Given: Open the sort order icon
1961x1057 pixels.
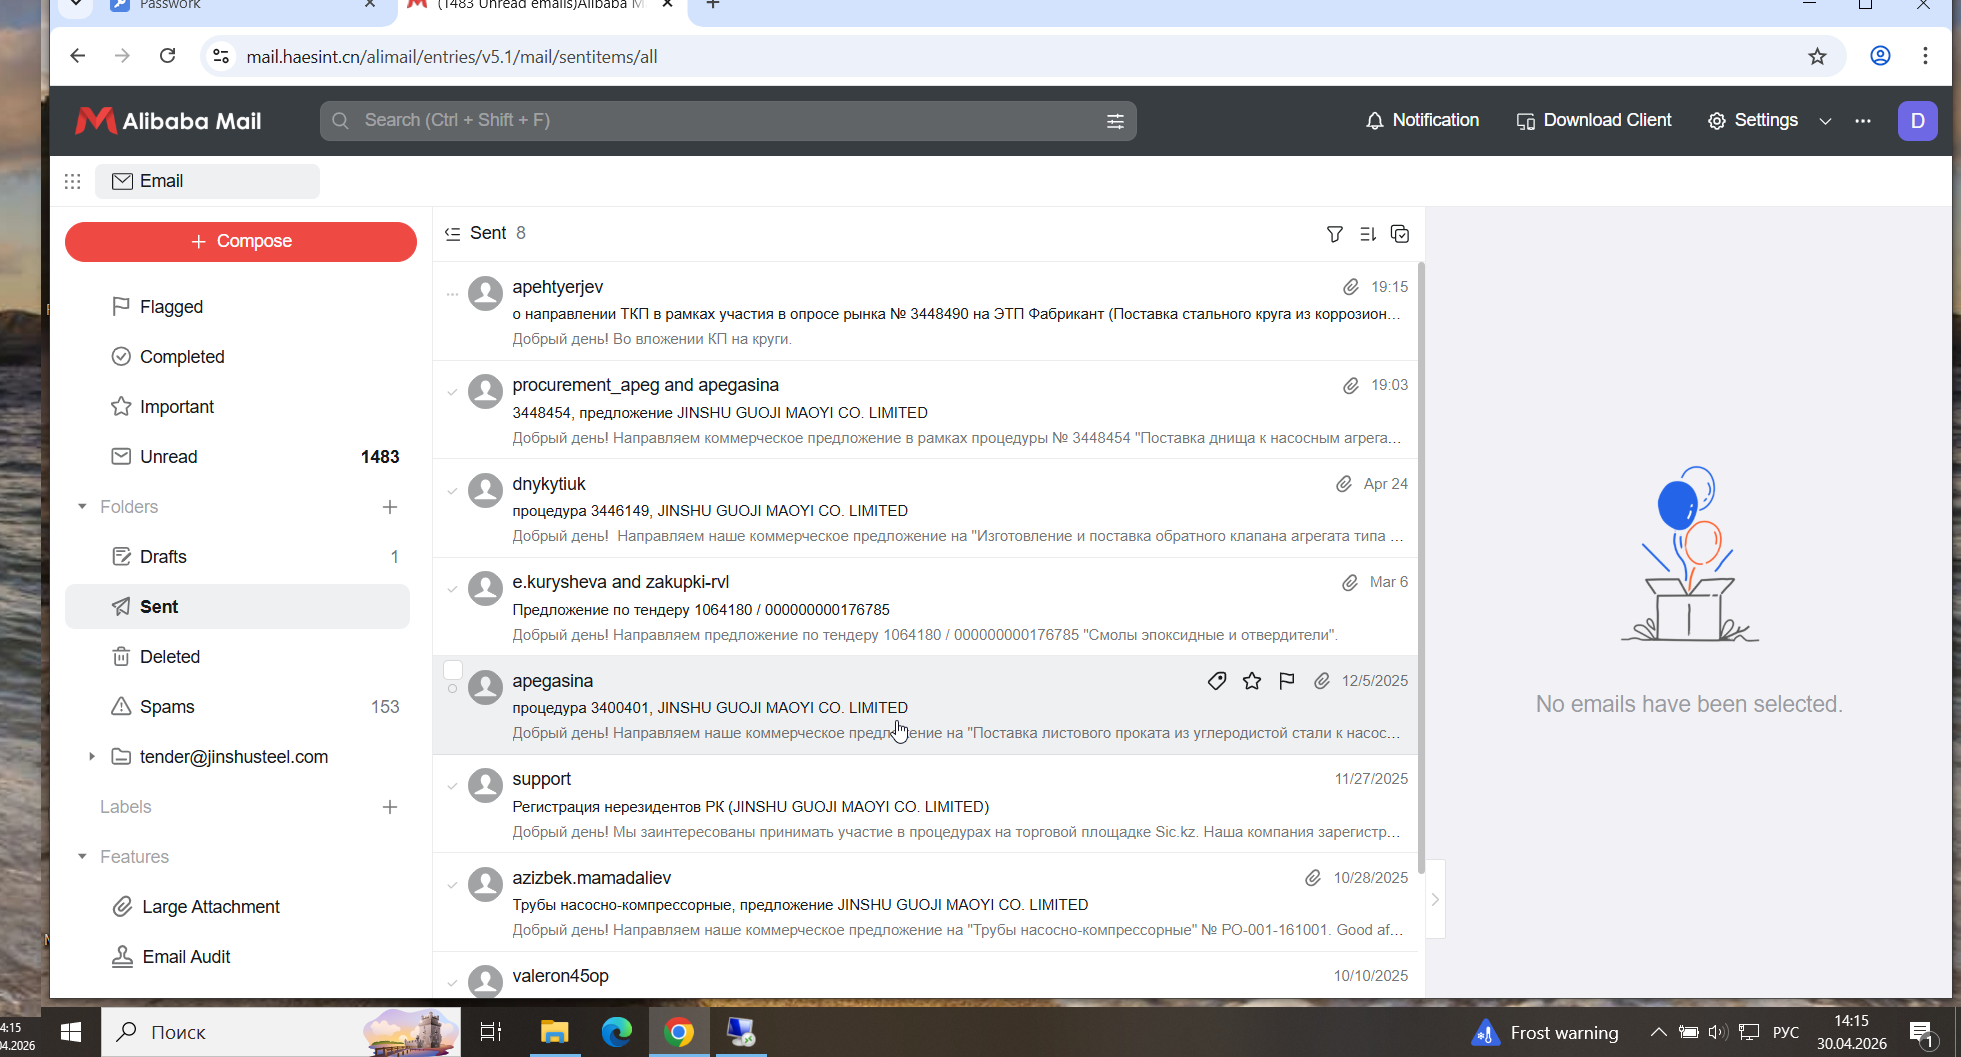Looking at the screenshot, I should (x=1368, y=234).
